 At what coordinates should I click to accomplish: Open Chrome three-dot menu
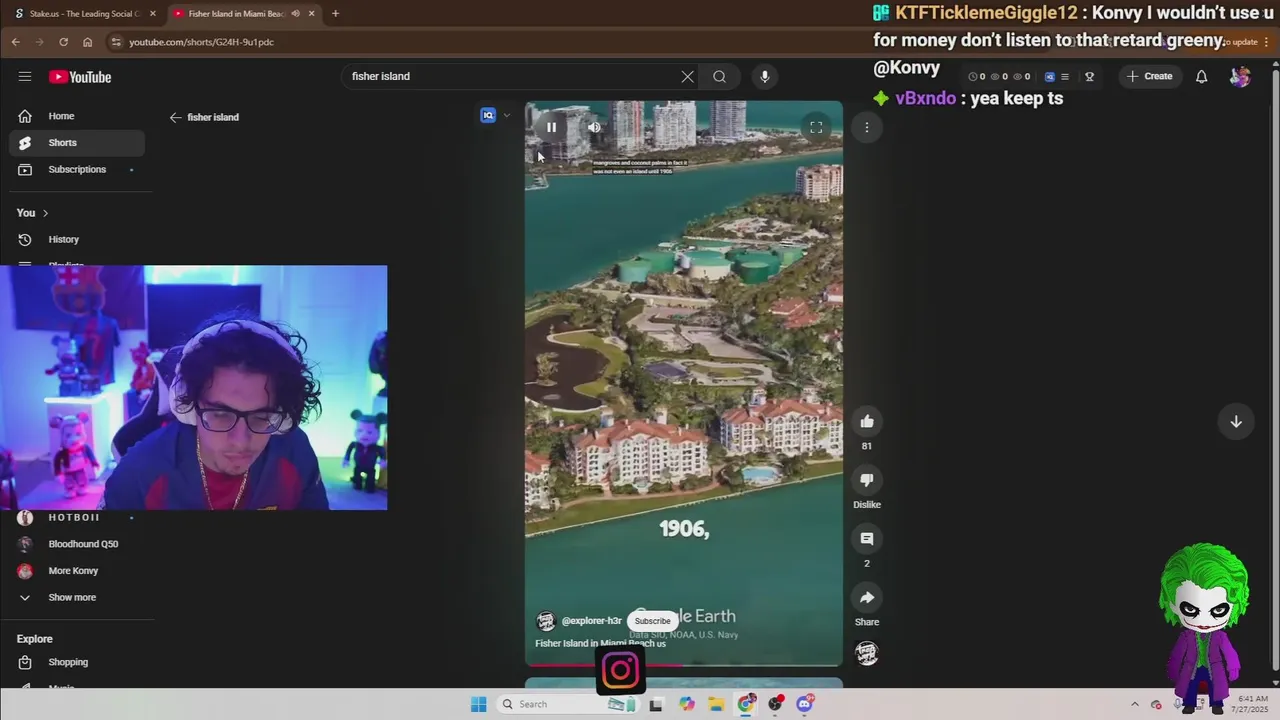(1266, 42)
